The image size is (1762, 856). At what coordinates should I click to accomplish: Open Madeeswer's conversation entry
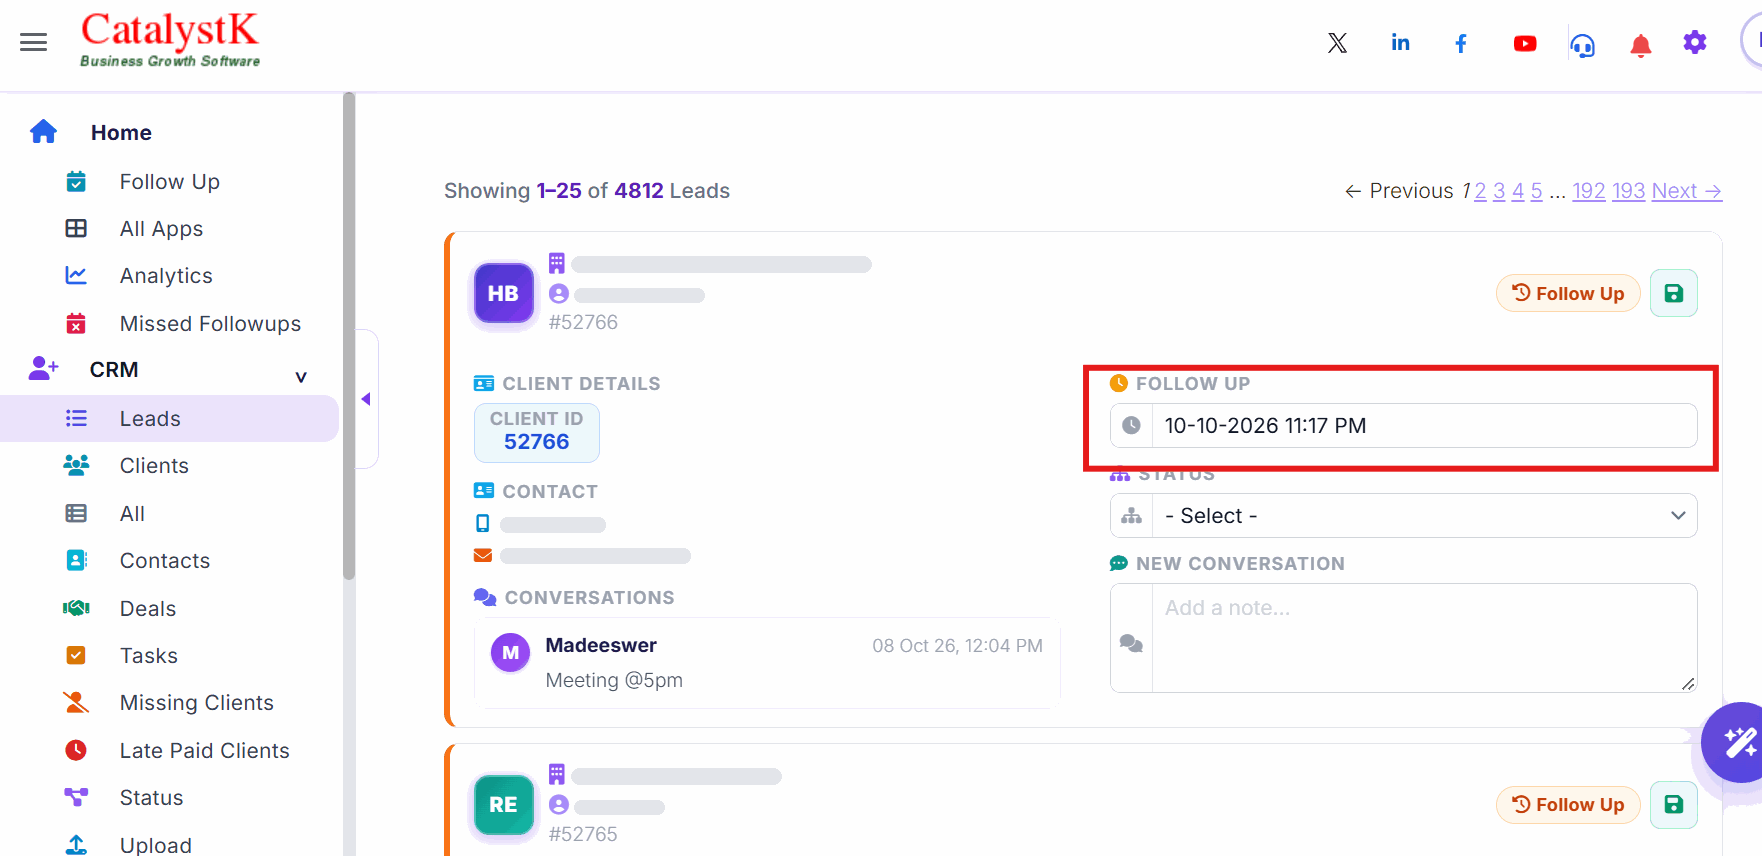(767, 662)
